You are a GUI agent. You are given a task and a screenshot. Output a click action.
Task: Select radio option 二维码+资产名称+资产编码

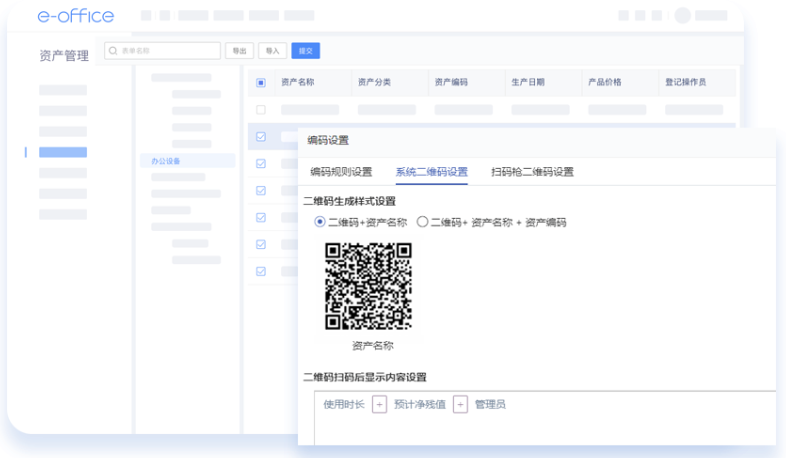[x=422, y=221]
